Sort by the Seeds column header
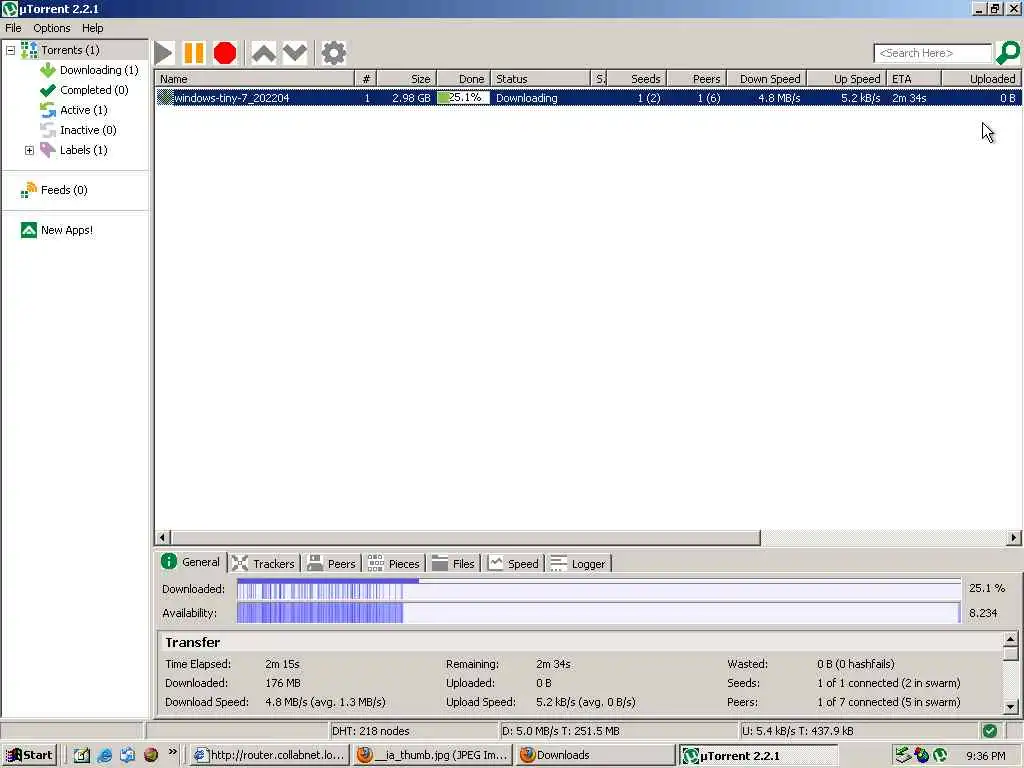 click(x=637, y=78)
